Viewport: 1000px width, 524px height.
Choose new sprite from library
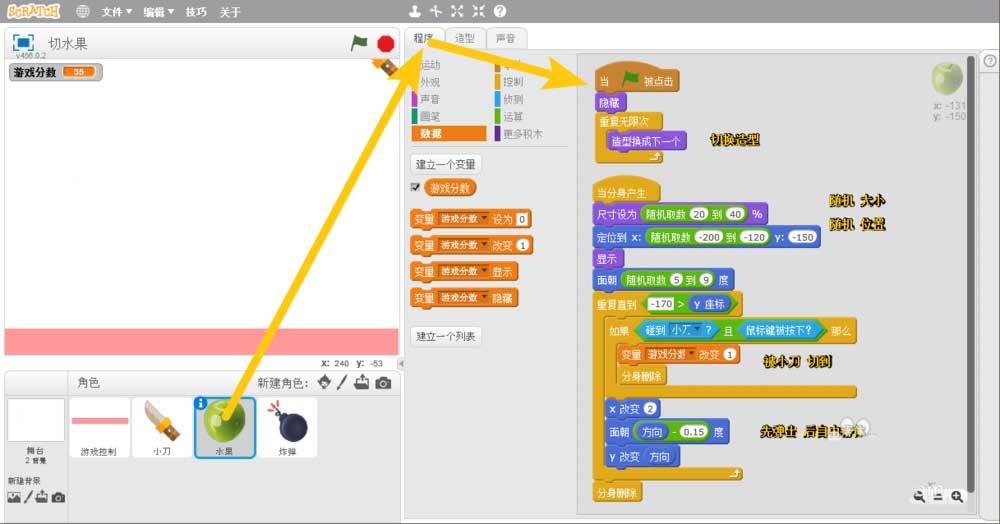point(325,382)
